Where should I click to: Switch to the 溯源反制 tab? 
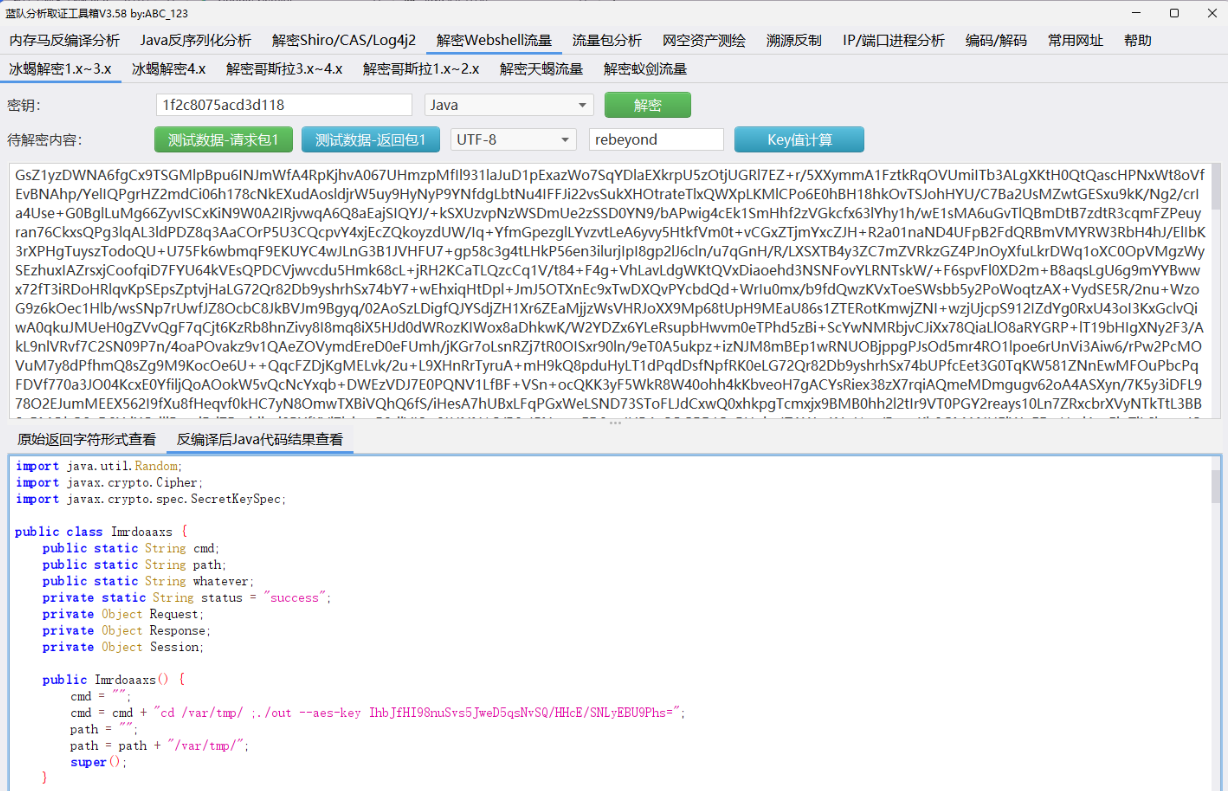pyautogui.click(x=794, y=41)
